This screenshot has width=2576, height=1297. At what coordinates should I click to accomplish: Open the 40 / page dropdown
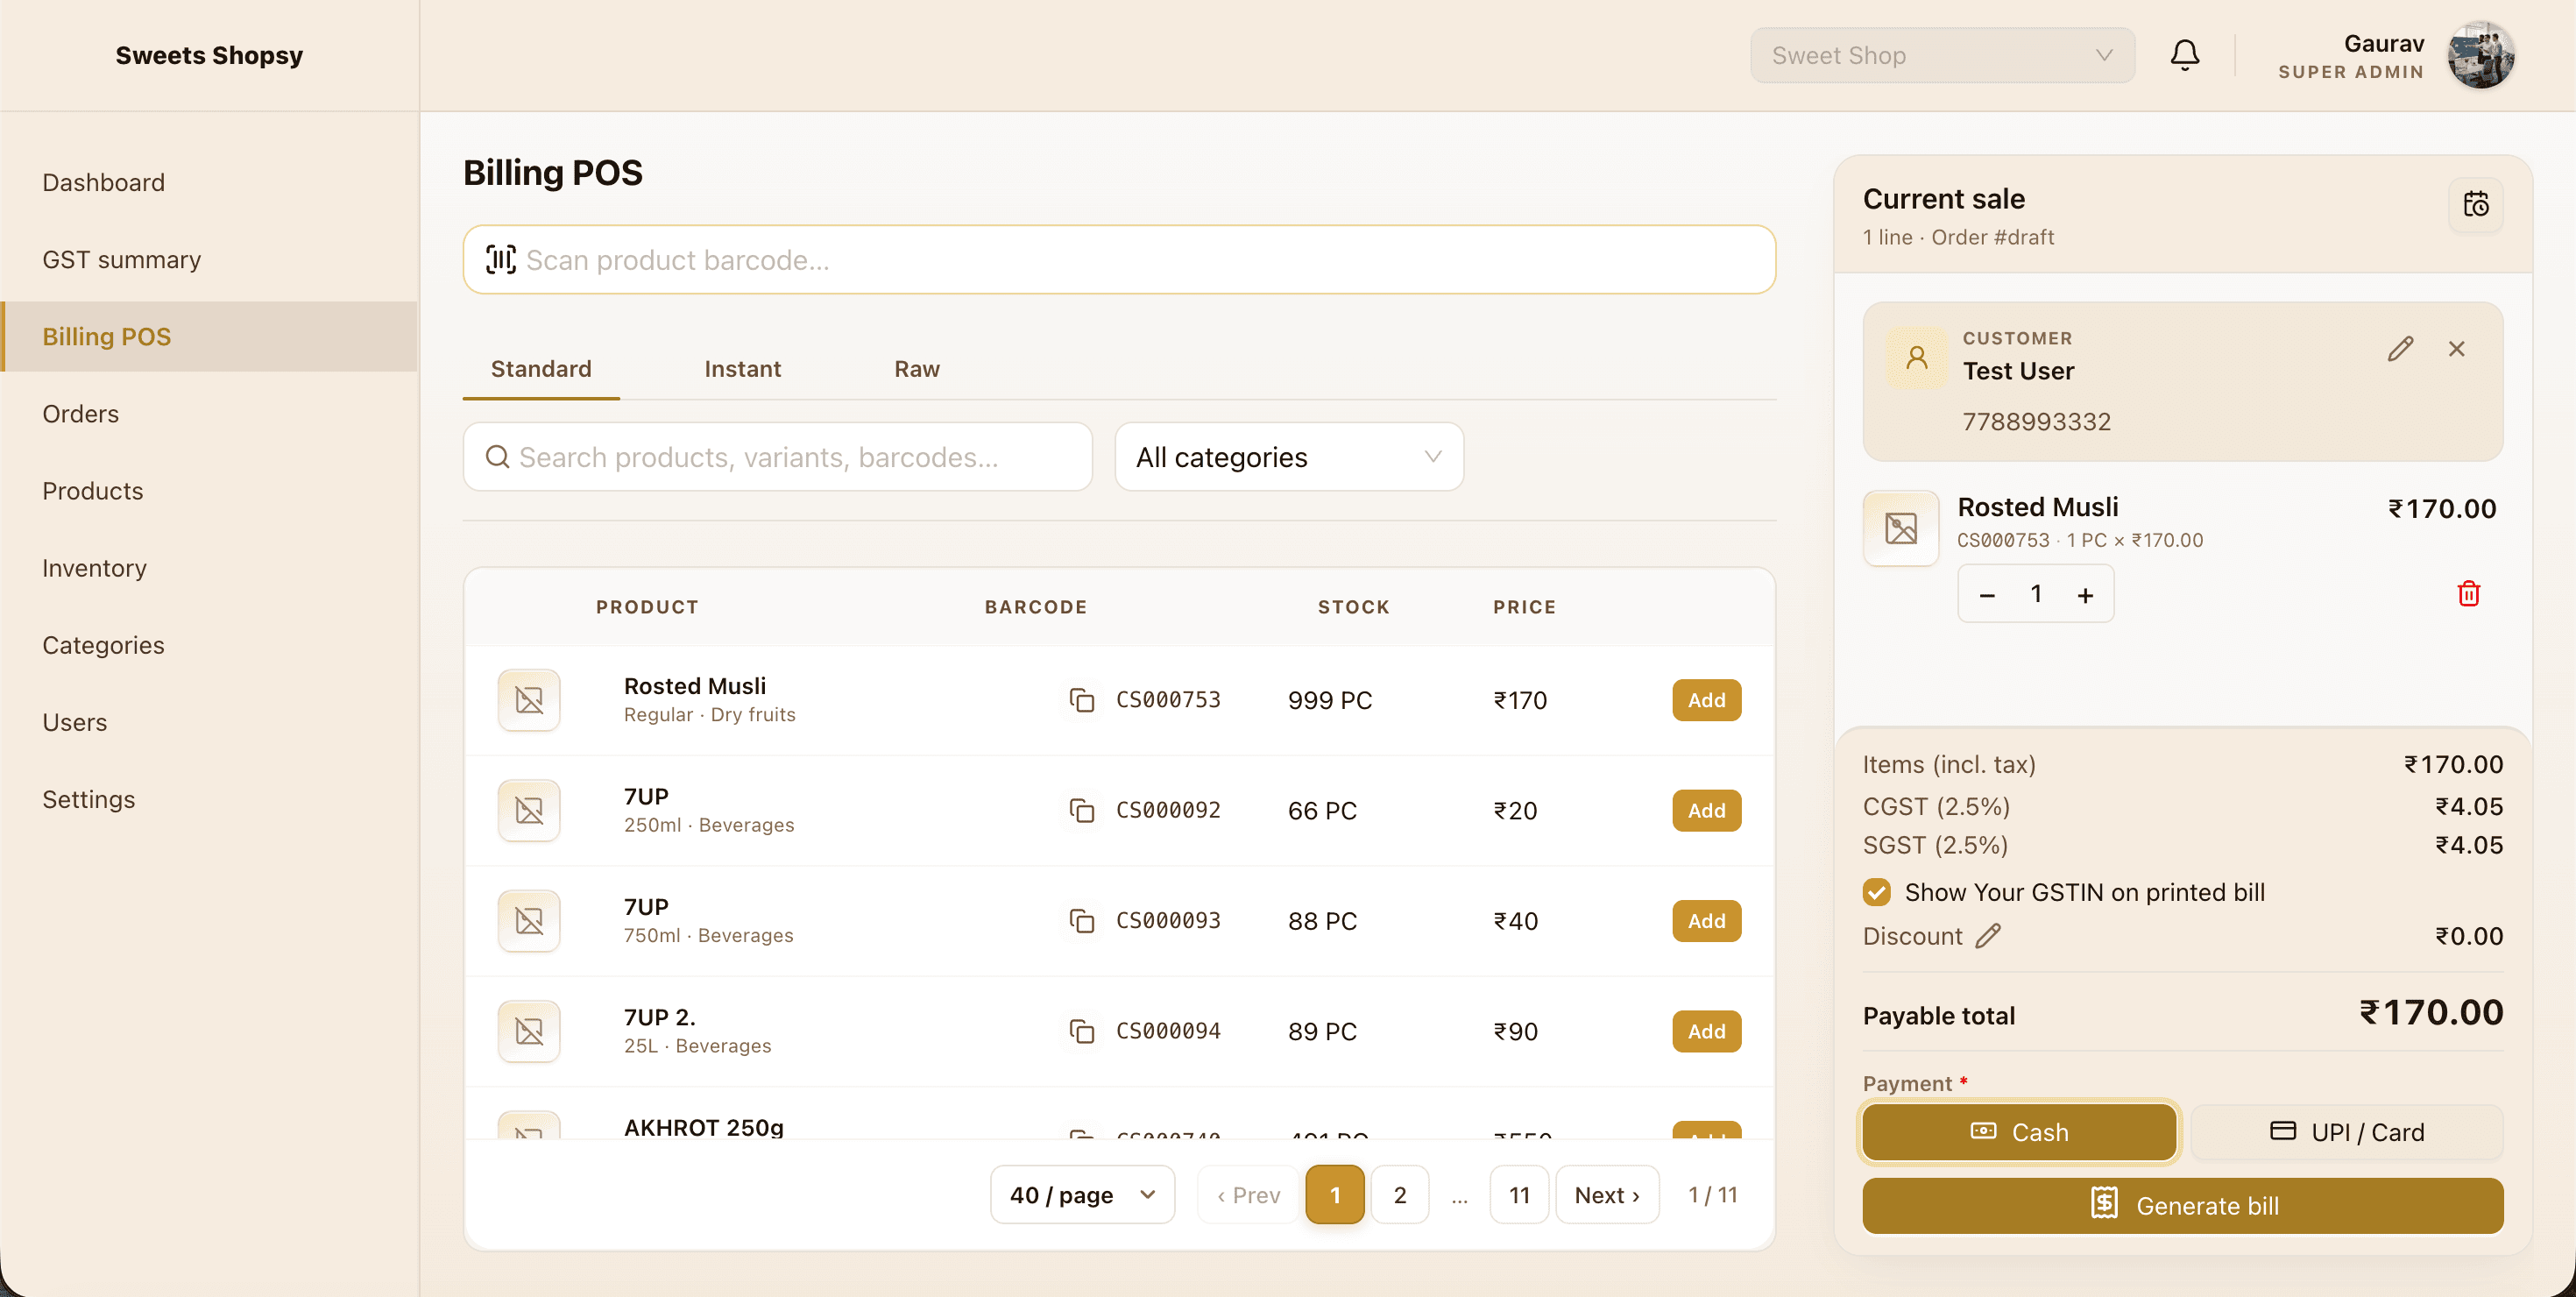(1082, 1195)
